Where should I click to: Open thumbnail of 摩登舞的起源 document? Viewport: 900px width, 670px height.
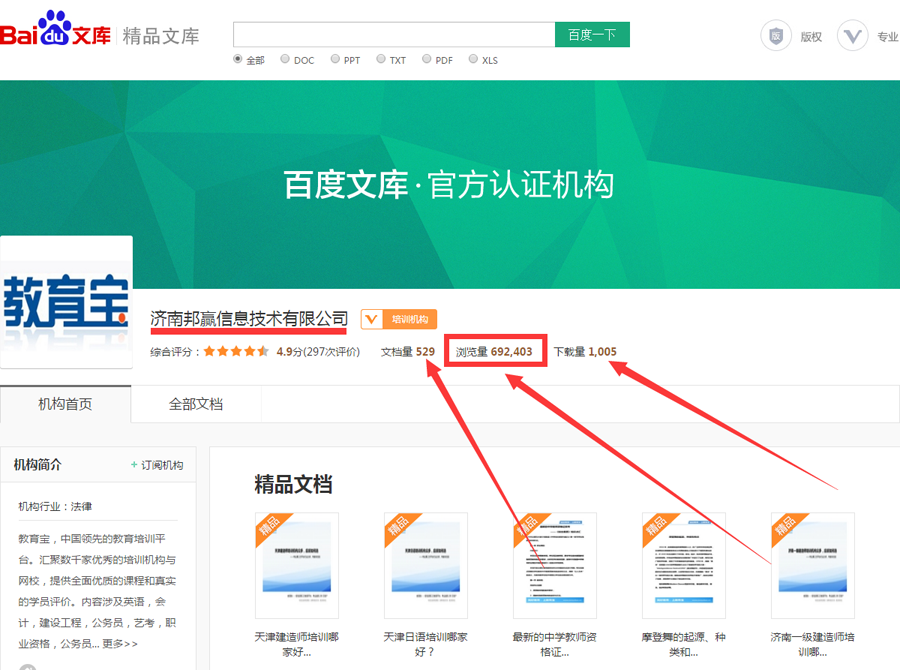pos(684,565)
